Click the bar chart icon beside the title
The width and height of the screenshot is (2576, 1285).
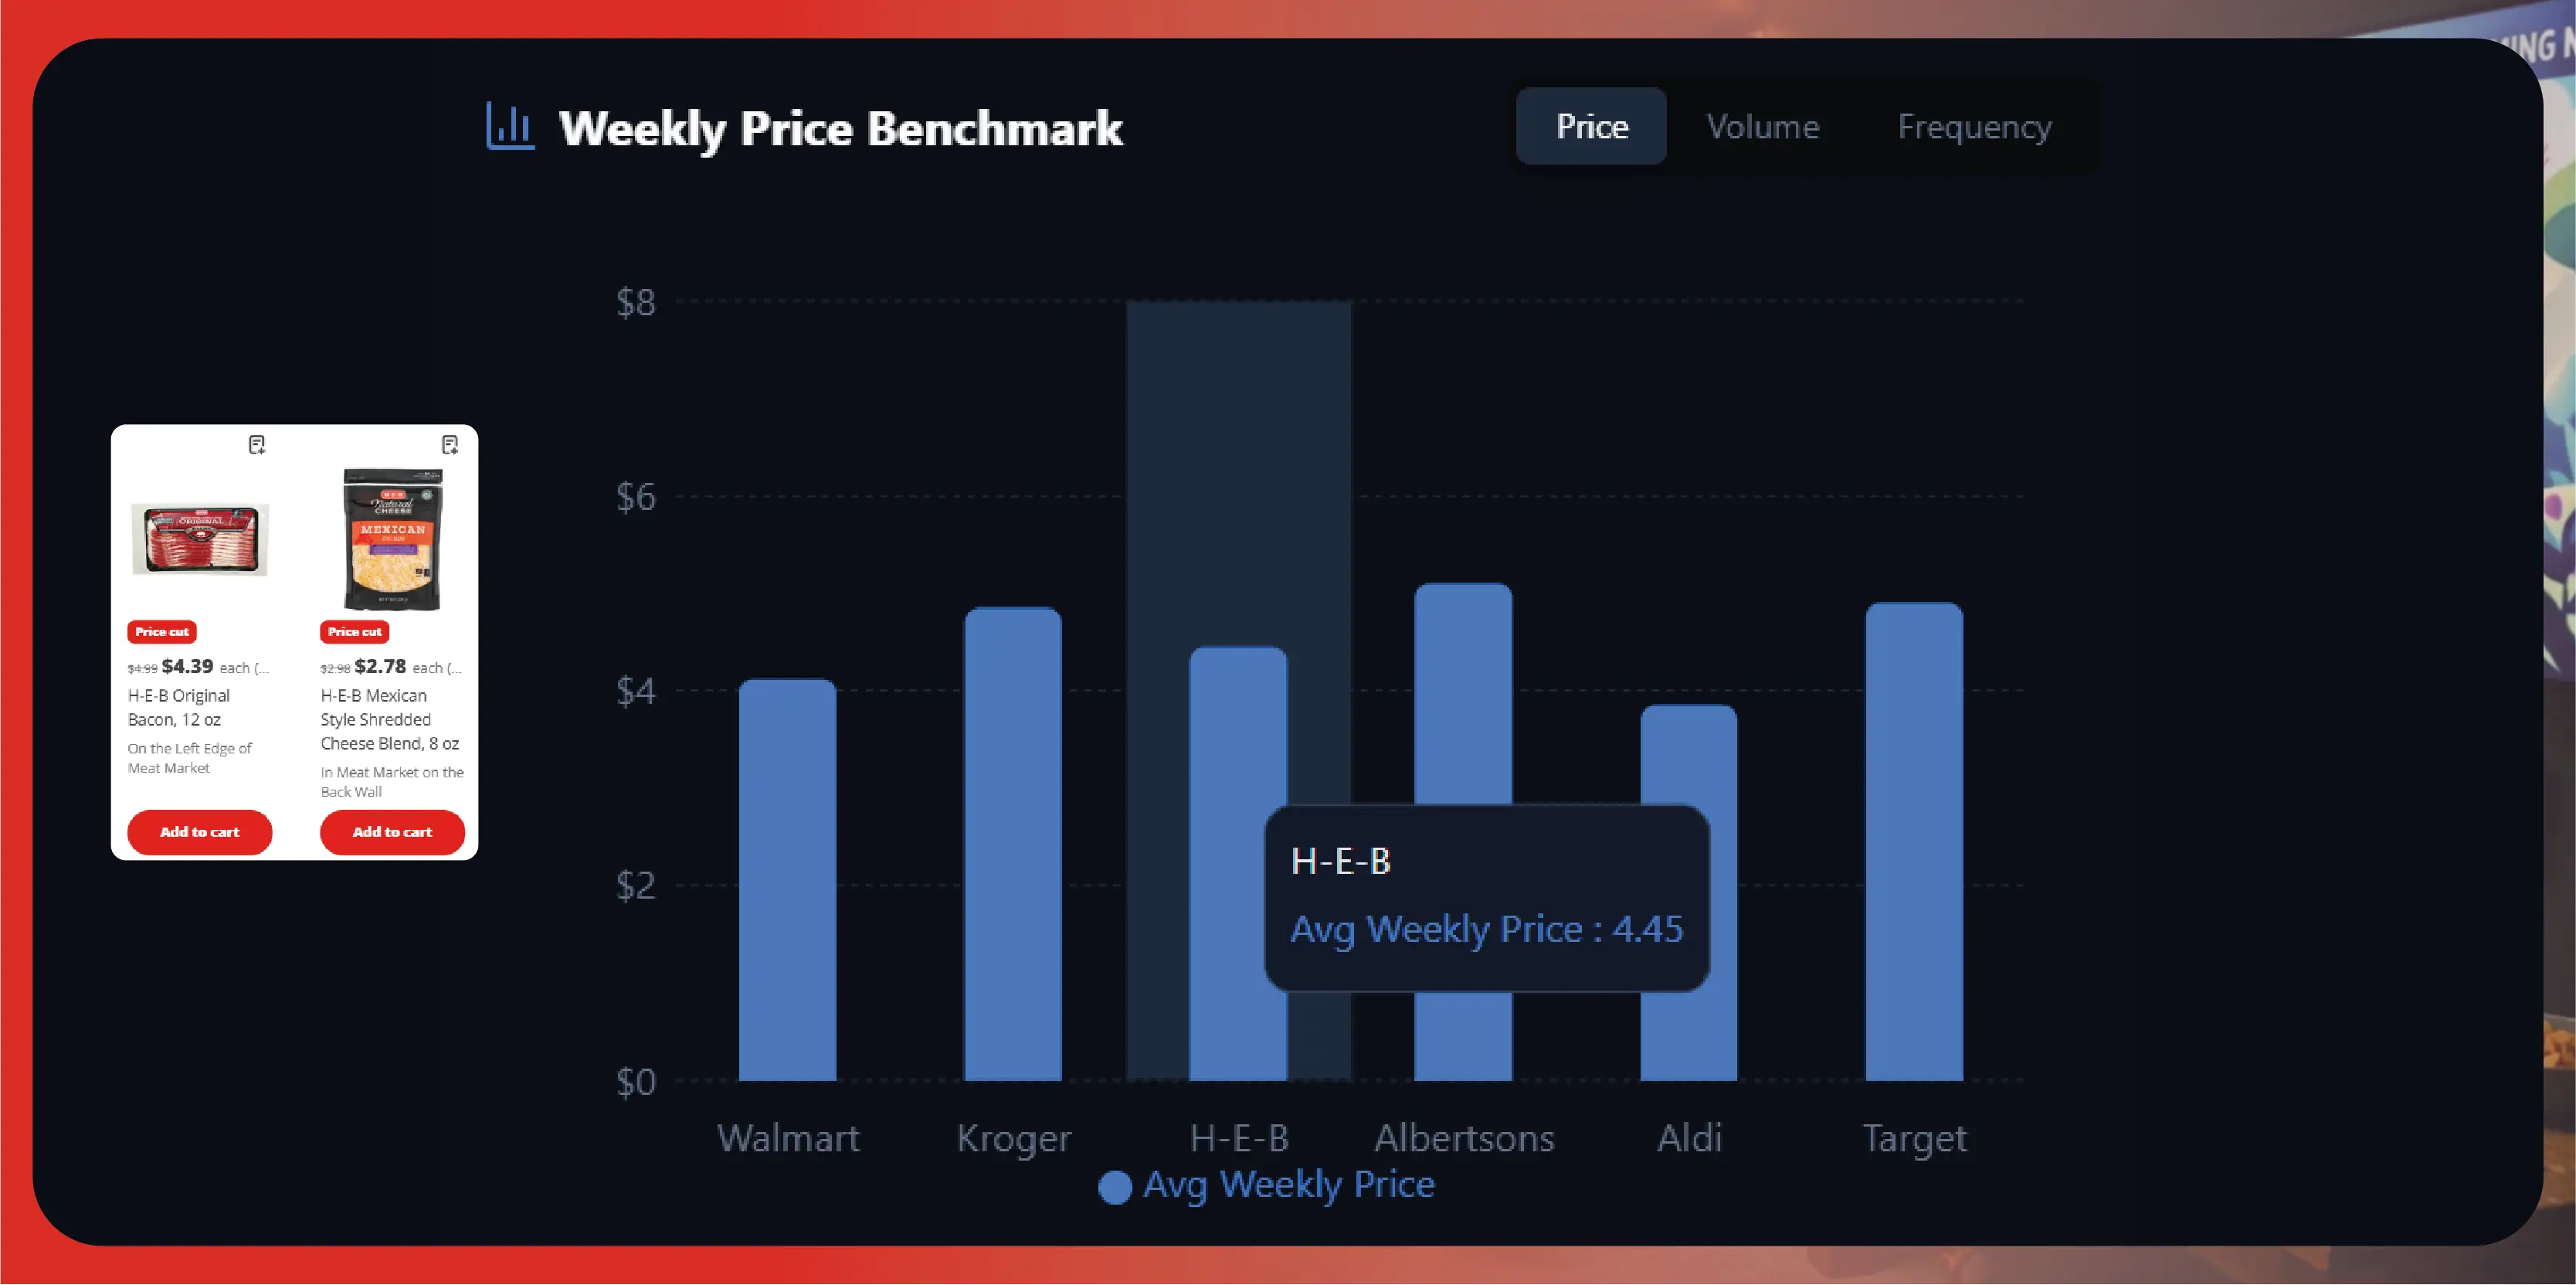(510, 127)
